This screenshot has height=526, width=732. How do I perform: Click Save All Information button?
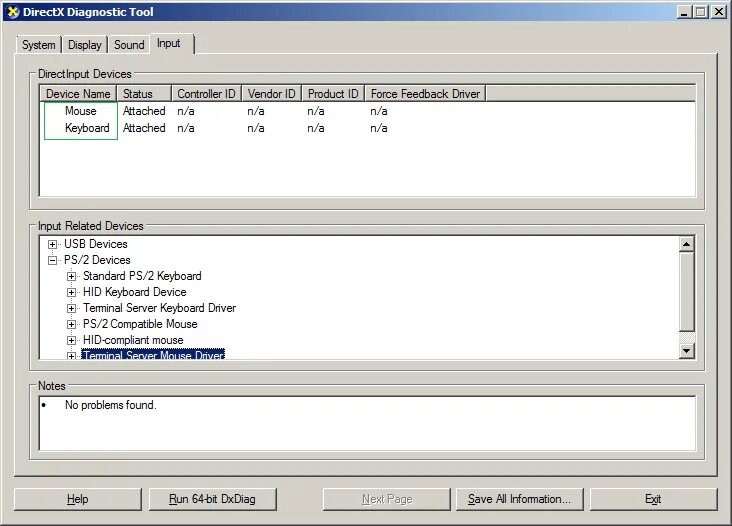[x=520, y=499]
